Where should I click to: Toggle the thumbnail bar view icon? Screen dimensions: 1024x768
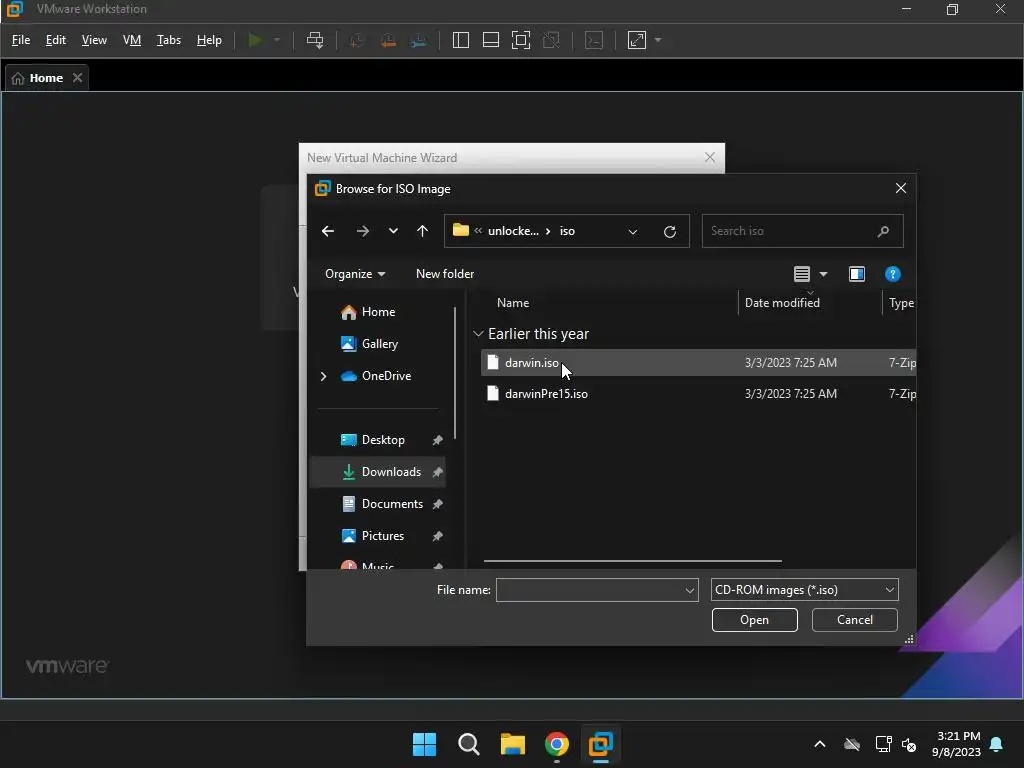pos(490,40)
